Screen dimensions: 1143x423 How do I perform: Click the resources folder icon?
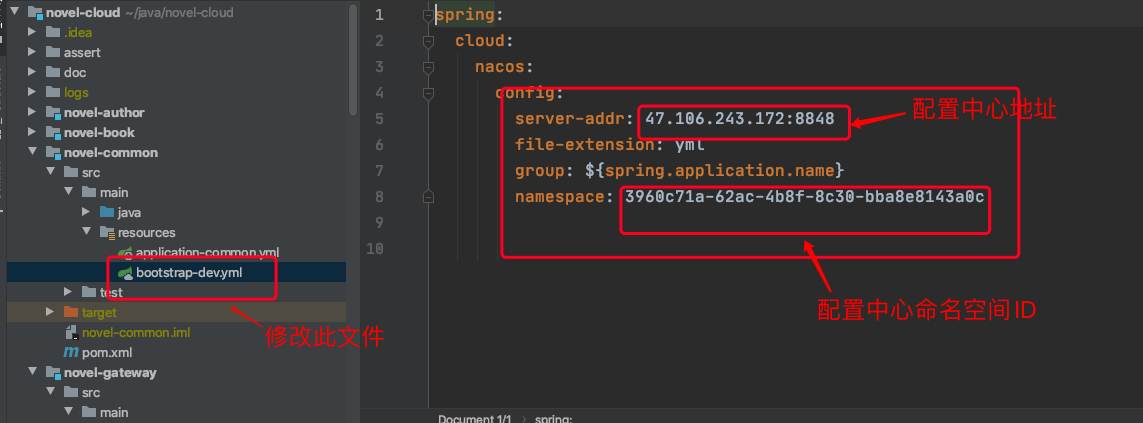click(x=107, y=233)
